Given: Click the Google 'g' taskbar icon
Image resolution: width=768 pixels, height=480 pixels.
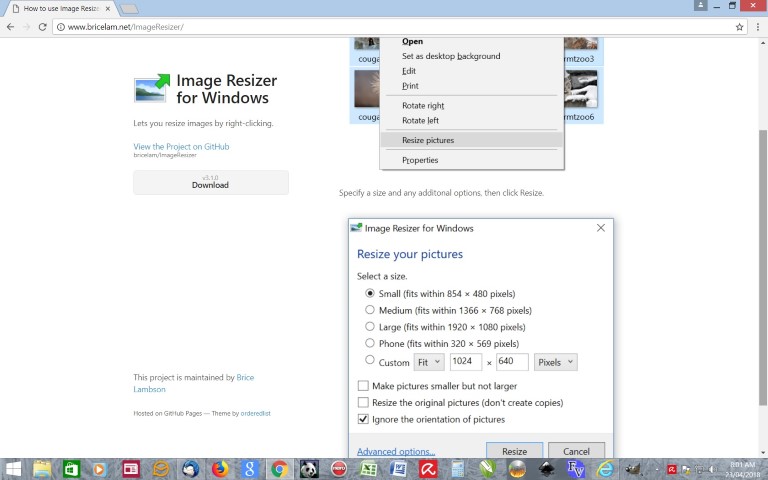Looking at the screenshot, I should pyautogui.click(x=249, y=469).
